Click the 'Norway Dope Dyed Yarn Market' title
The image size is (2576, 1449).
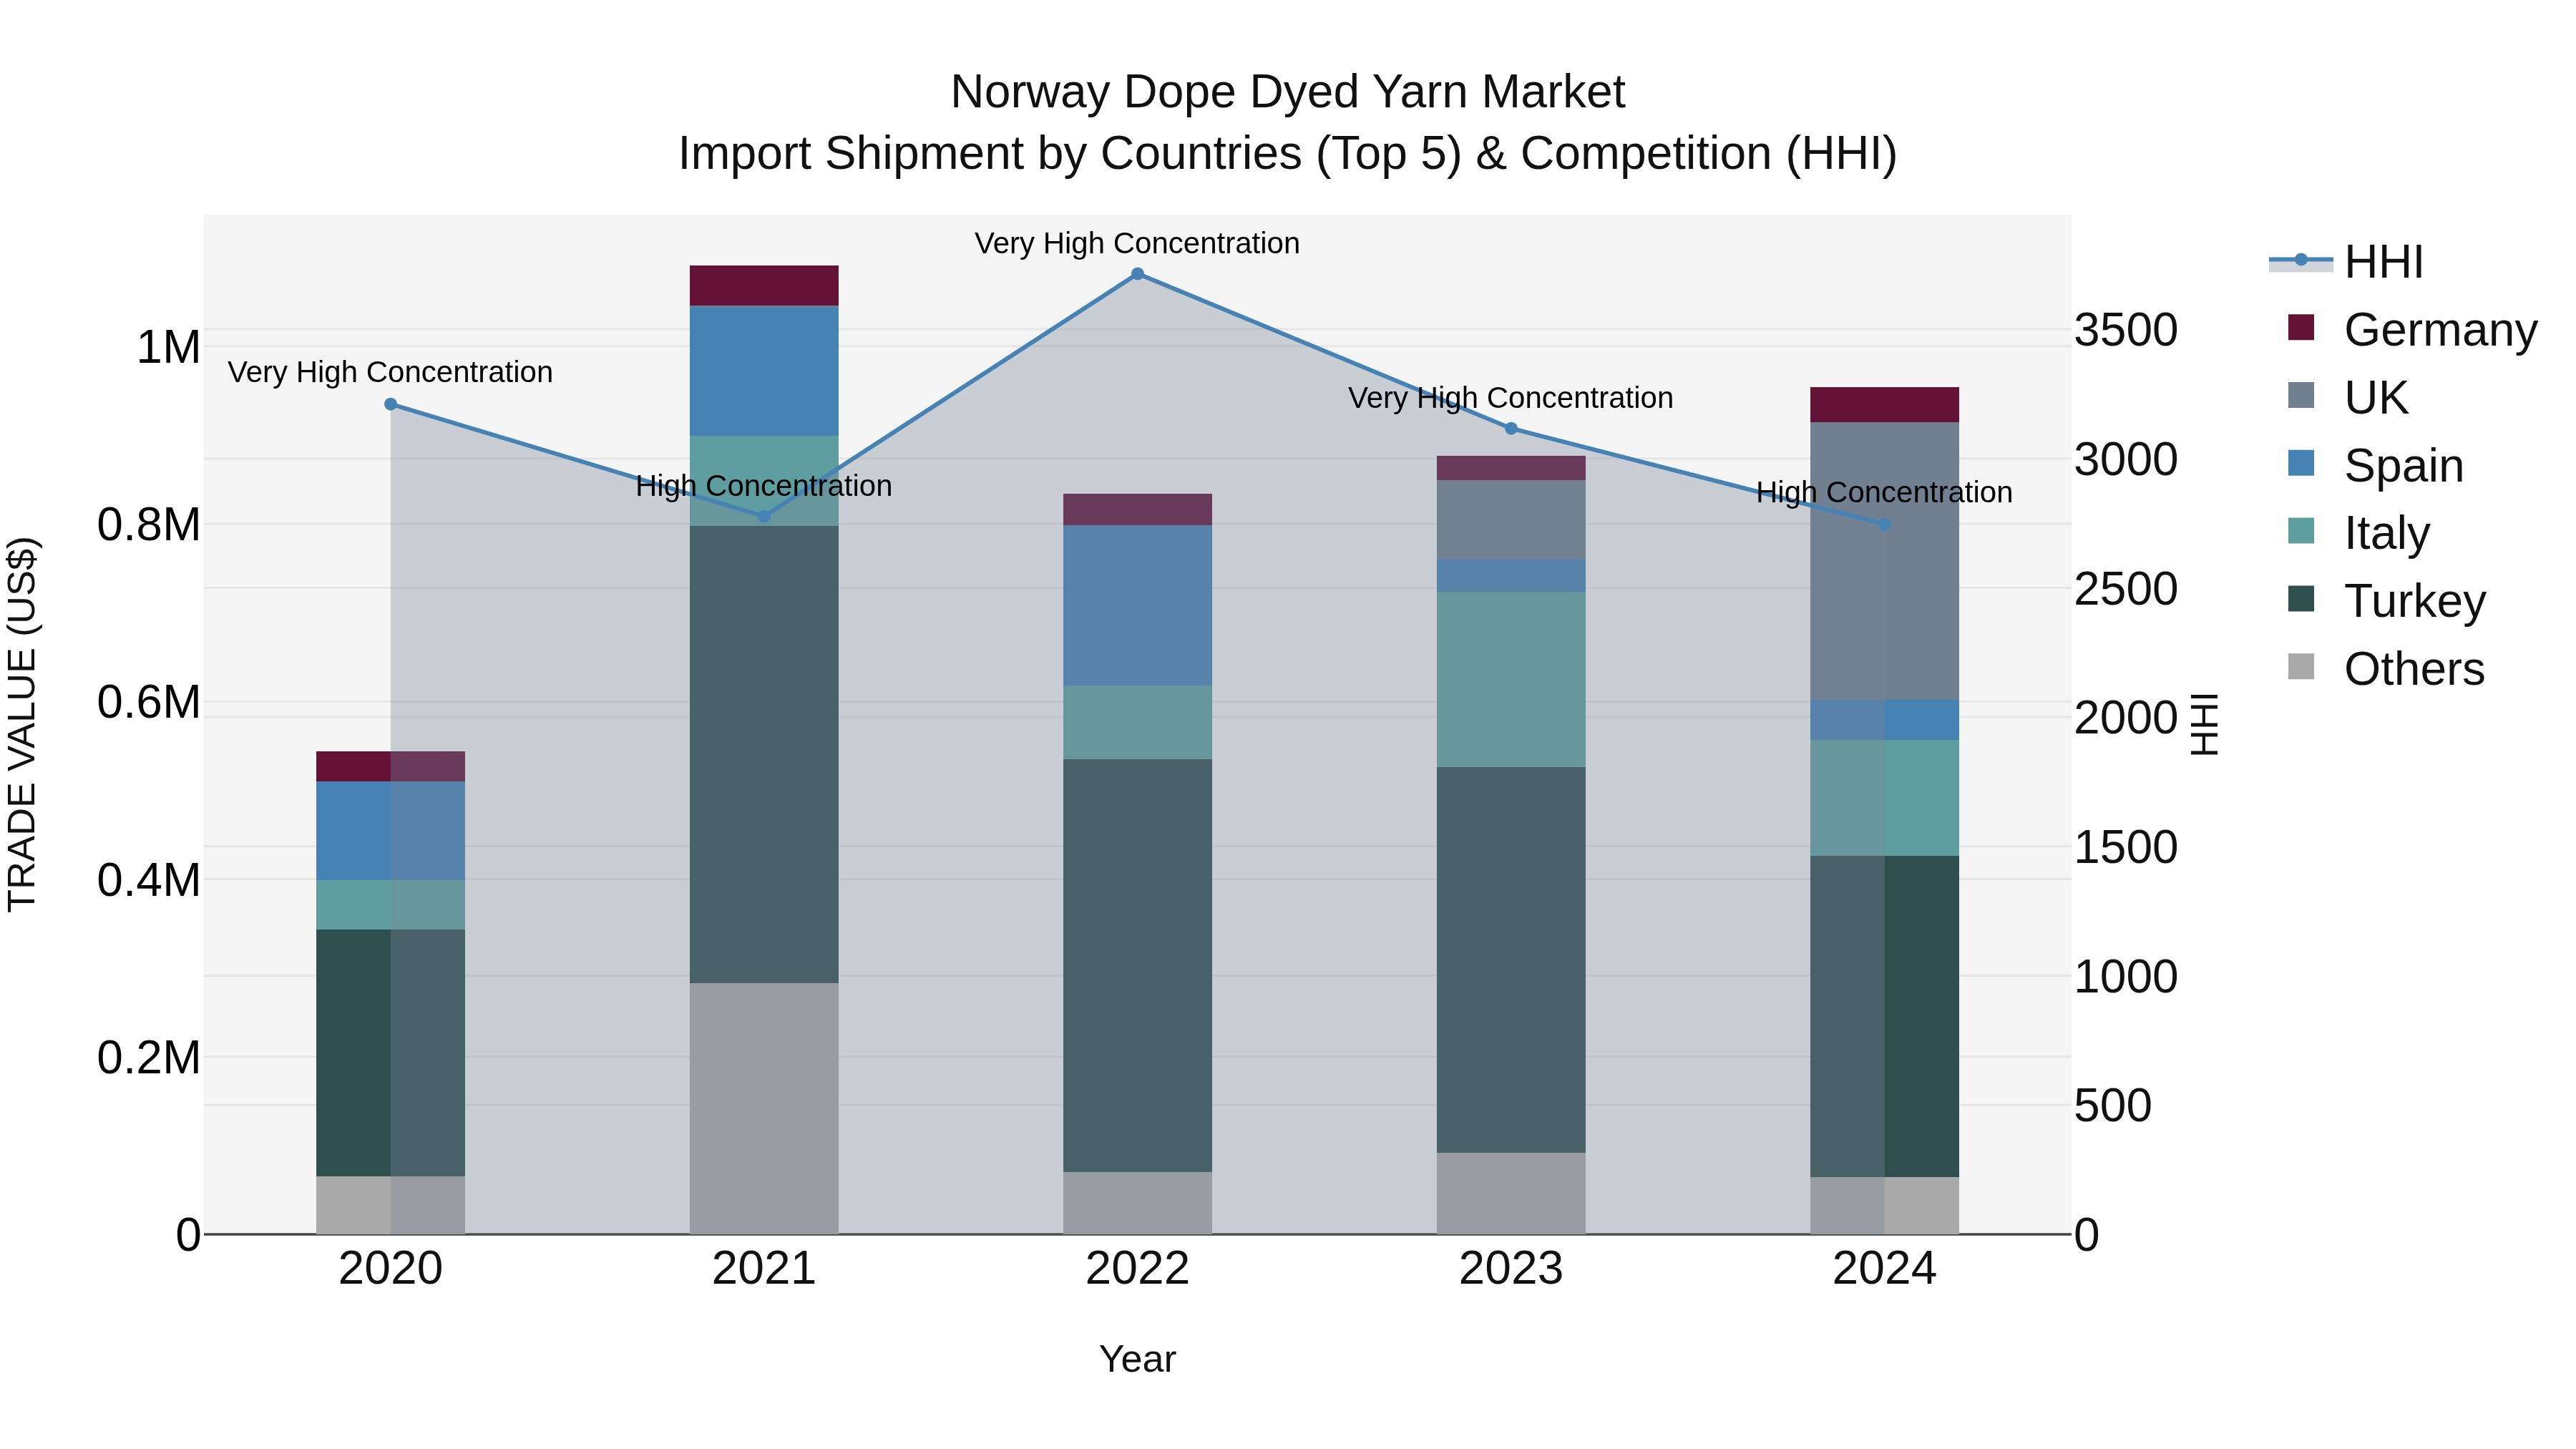tap(1288, 92)
